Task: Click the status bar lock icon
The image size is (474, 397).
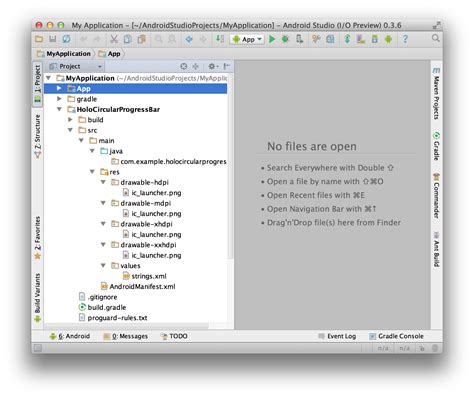Action: [x=422, y=349]
